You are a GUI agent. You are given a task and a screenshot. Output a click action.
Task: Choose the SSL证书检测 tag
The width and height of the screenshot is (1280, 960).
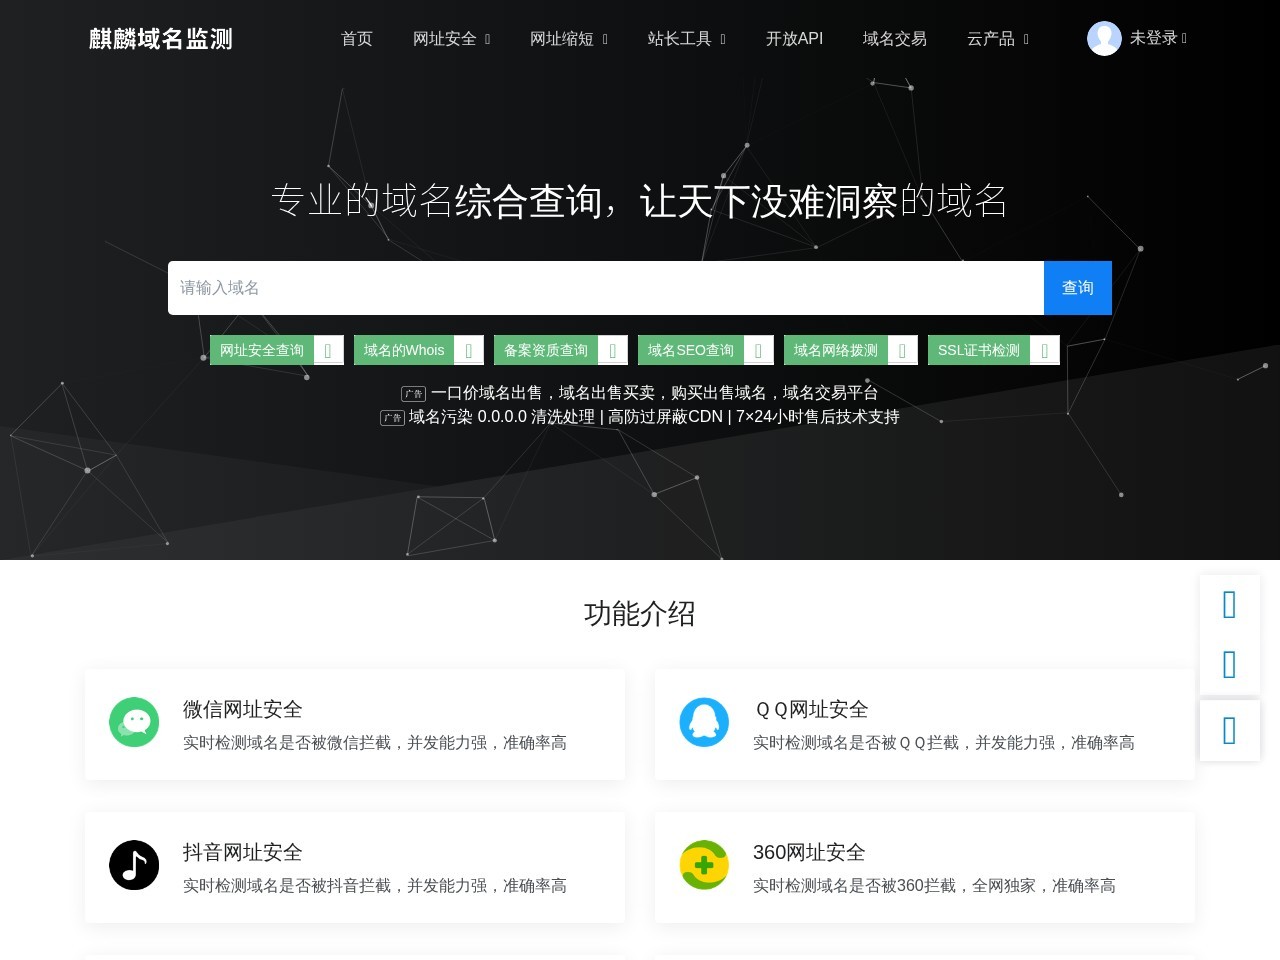(x=978, y=350)
